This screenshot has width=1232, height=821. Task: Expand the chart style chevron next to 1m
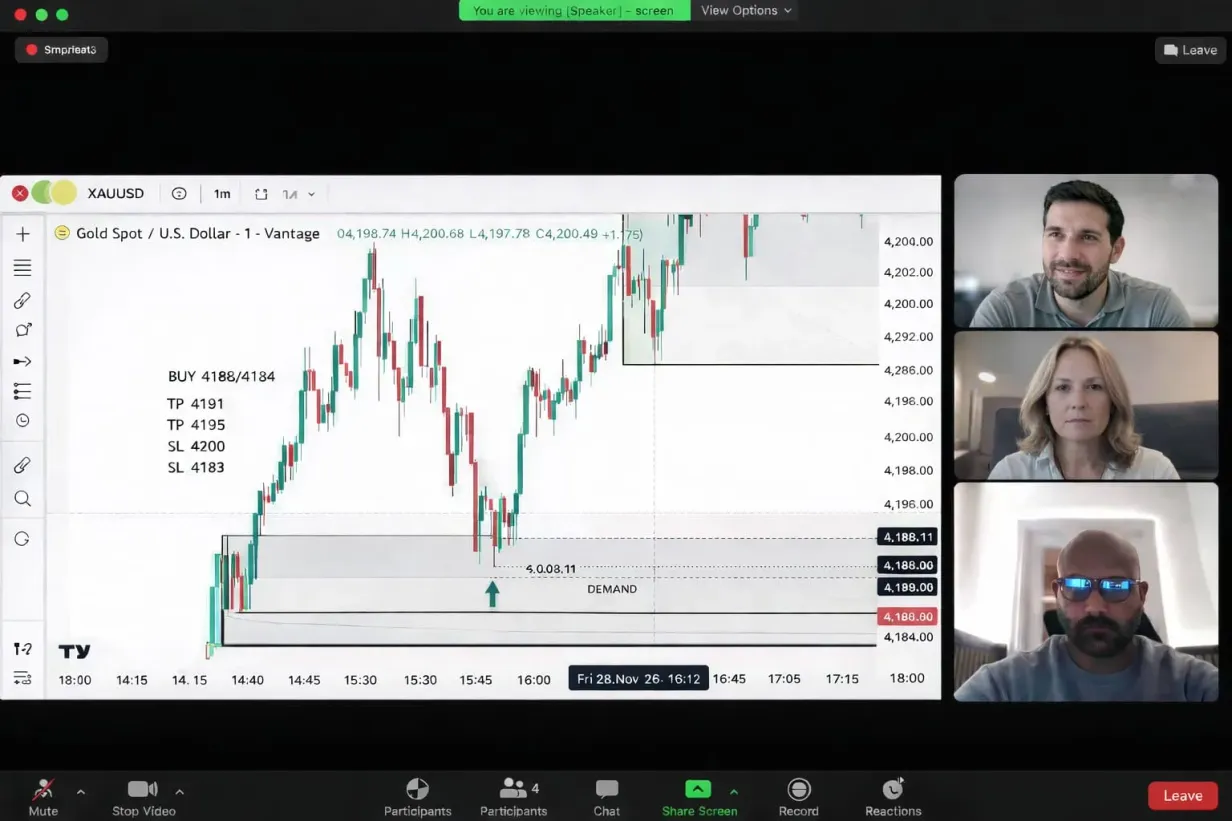[310, 193]
